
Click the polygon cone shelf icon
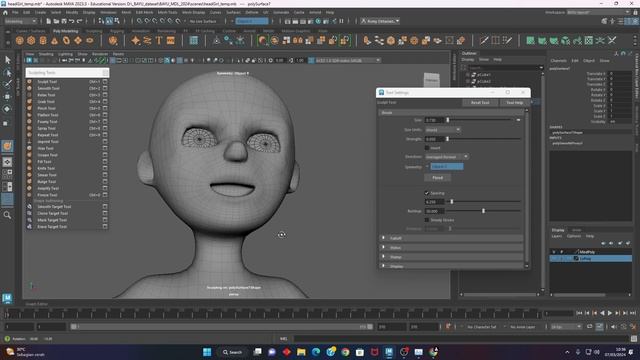pos(54,40)
